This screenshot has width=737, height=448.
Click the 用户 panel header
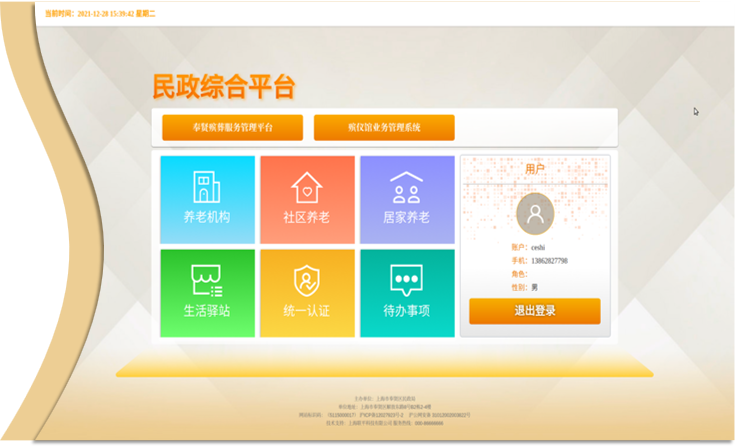(x=535, y=170)
